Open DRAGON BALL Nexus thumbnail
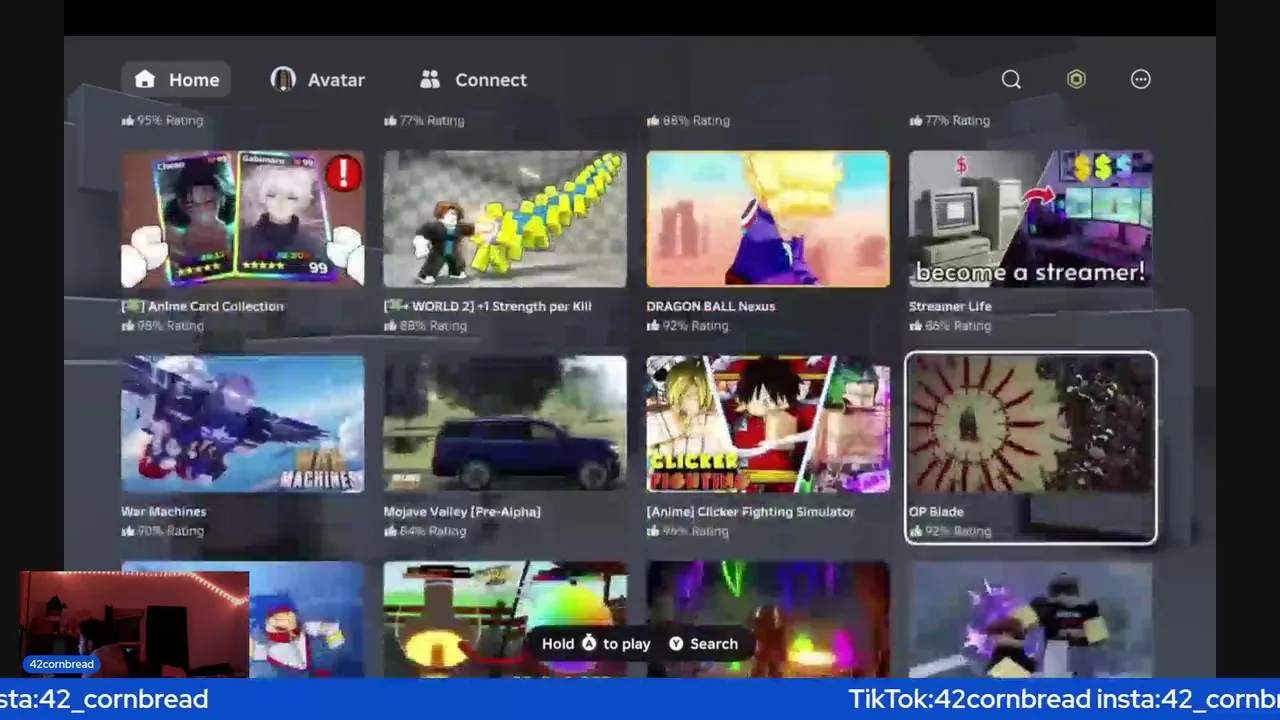Viewport: 1280px width, 720px height. 768,219
